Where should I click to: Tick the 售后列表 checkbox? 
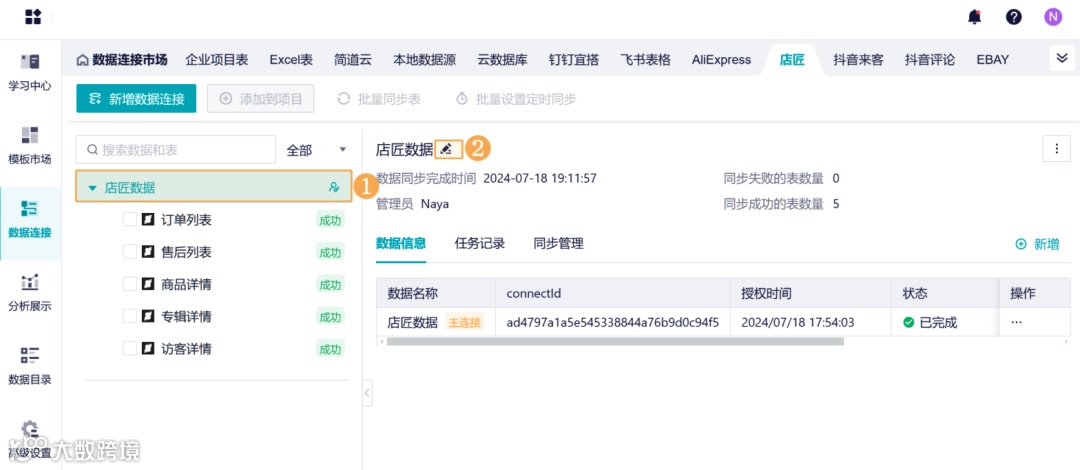coord(130,252)
